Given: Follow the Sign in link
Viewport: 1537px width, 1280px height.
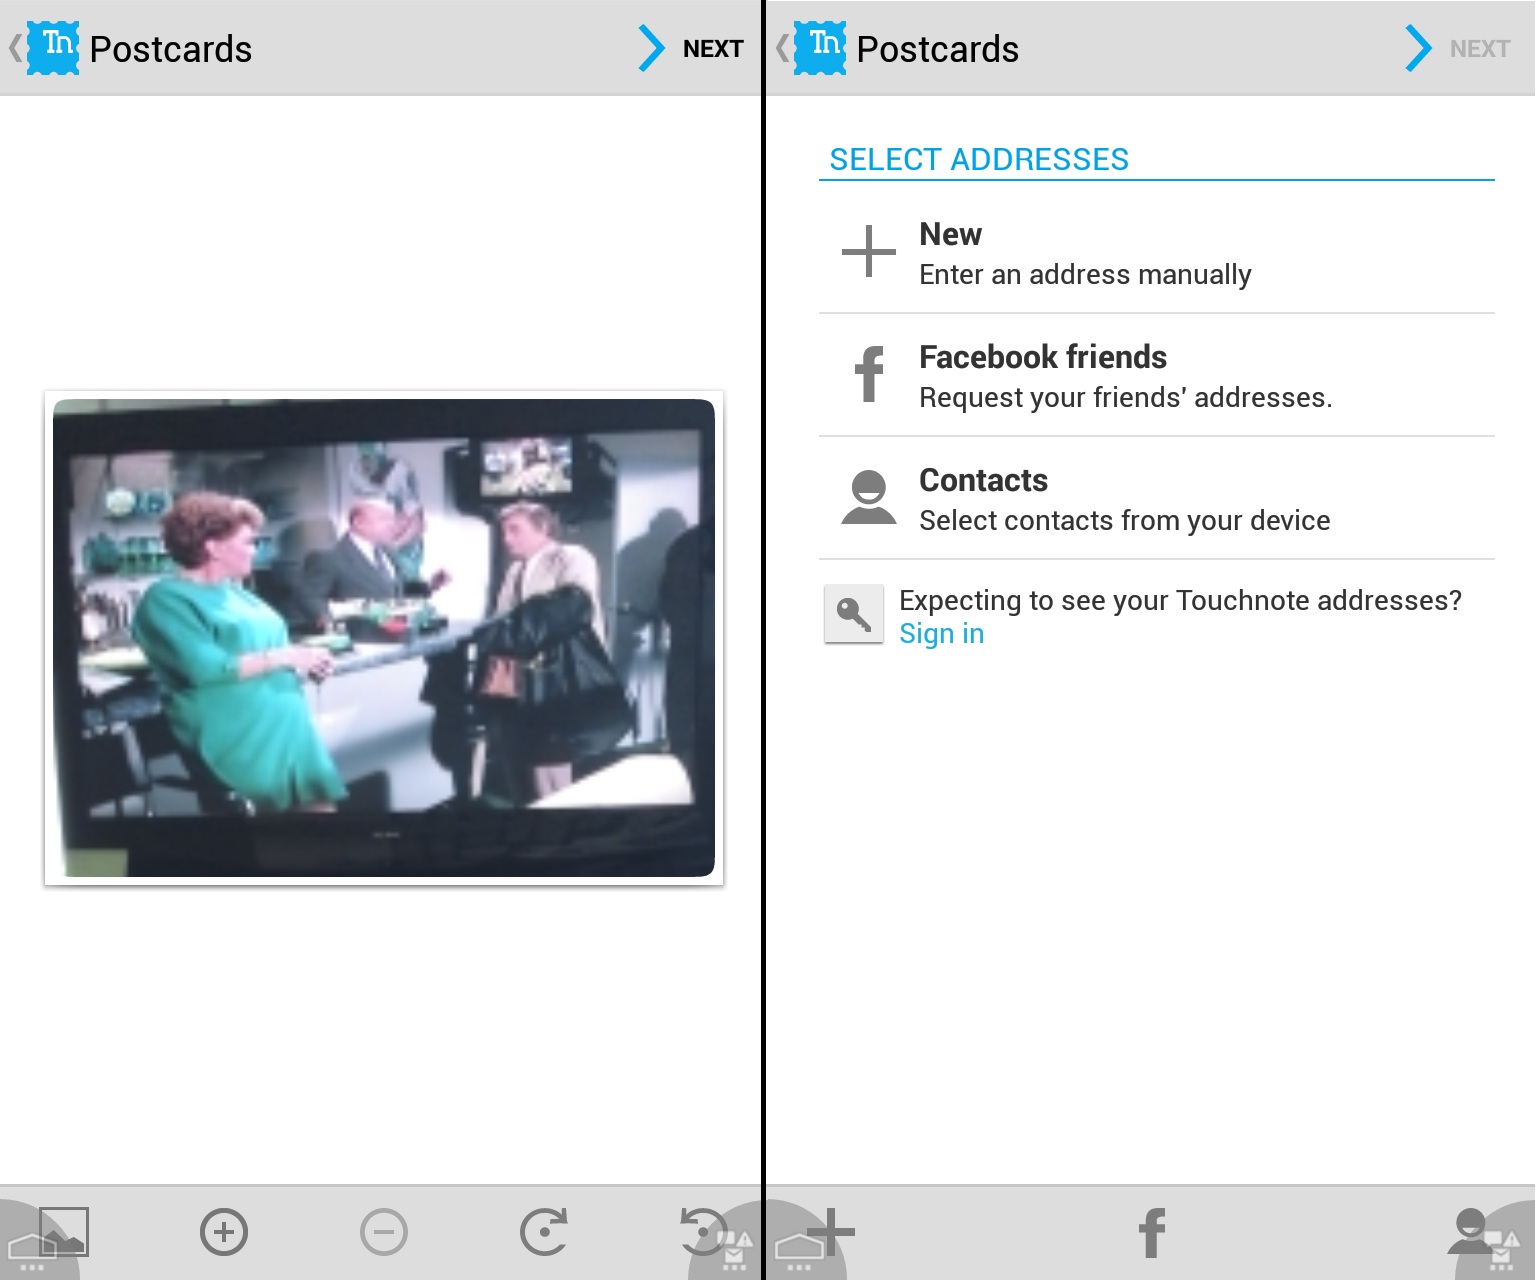Looking at the screenshot, I should click(941, 634).
